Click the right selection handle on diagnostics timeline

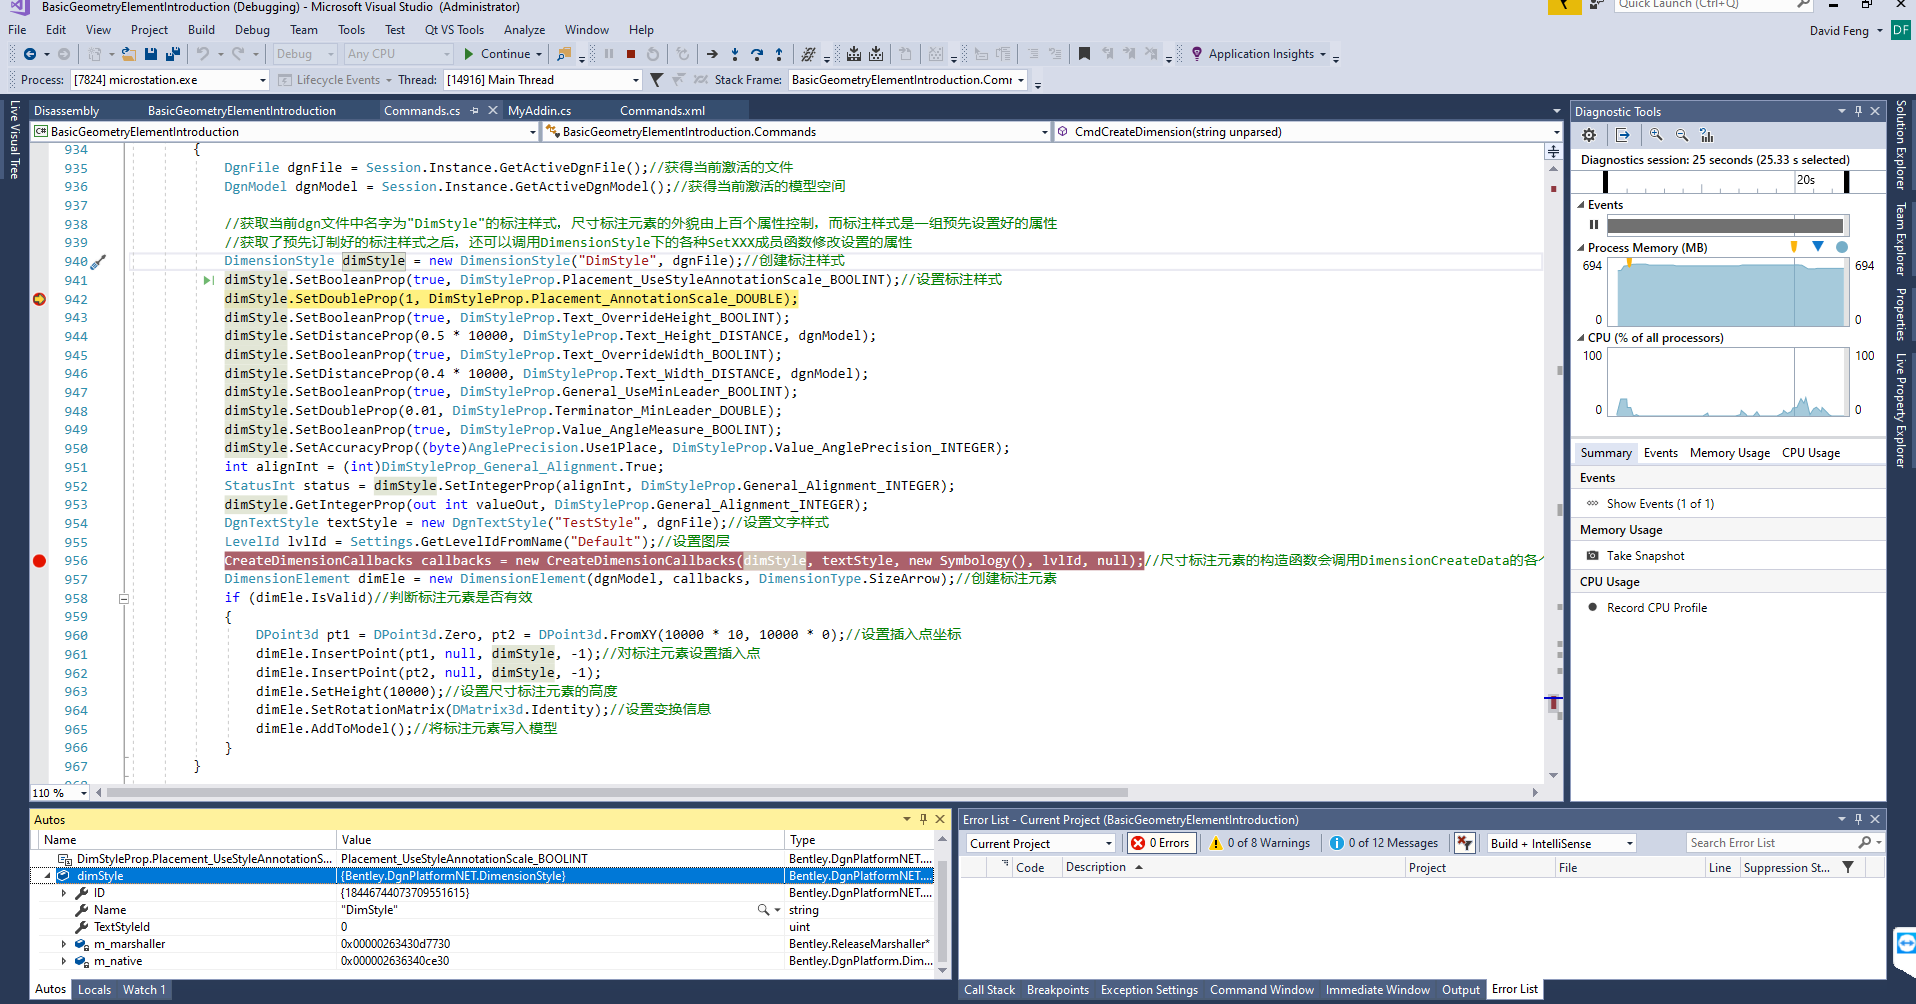coord(1846,181)
